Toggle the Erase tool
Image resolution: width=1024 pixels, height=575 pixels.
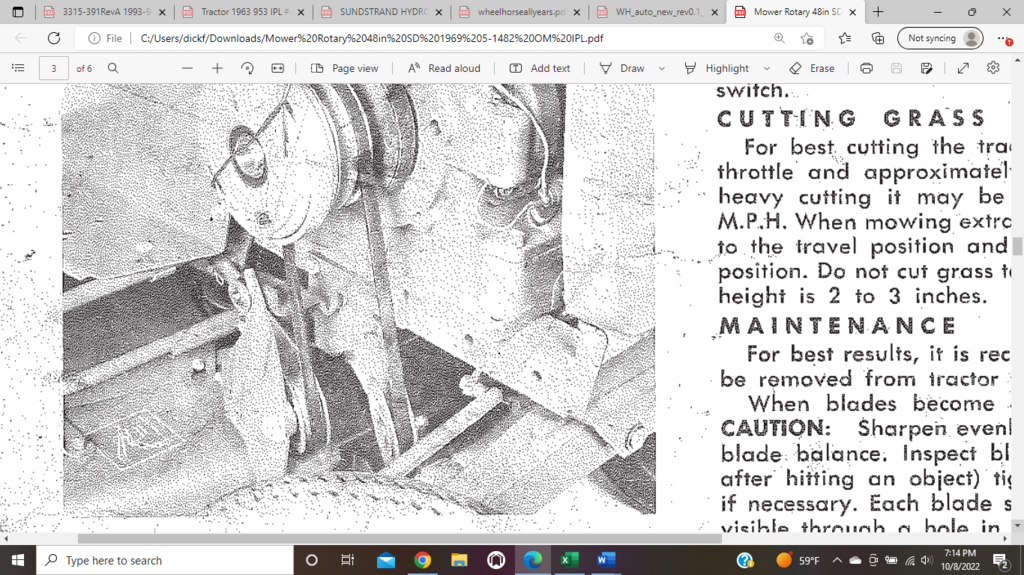[x=811, y=68]
